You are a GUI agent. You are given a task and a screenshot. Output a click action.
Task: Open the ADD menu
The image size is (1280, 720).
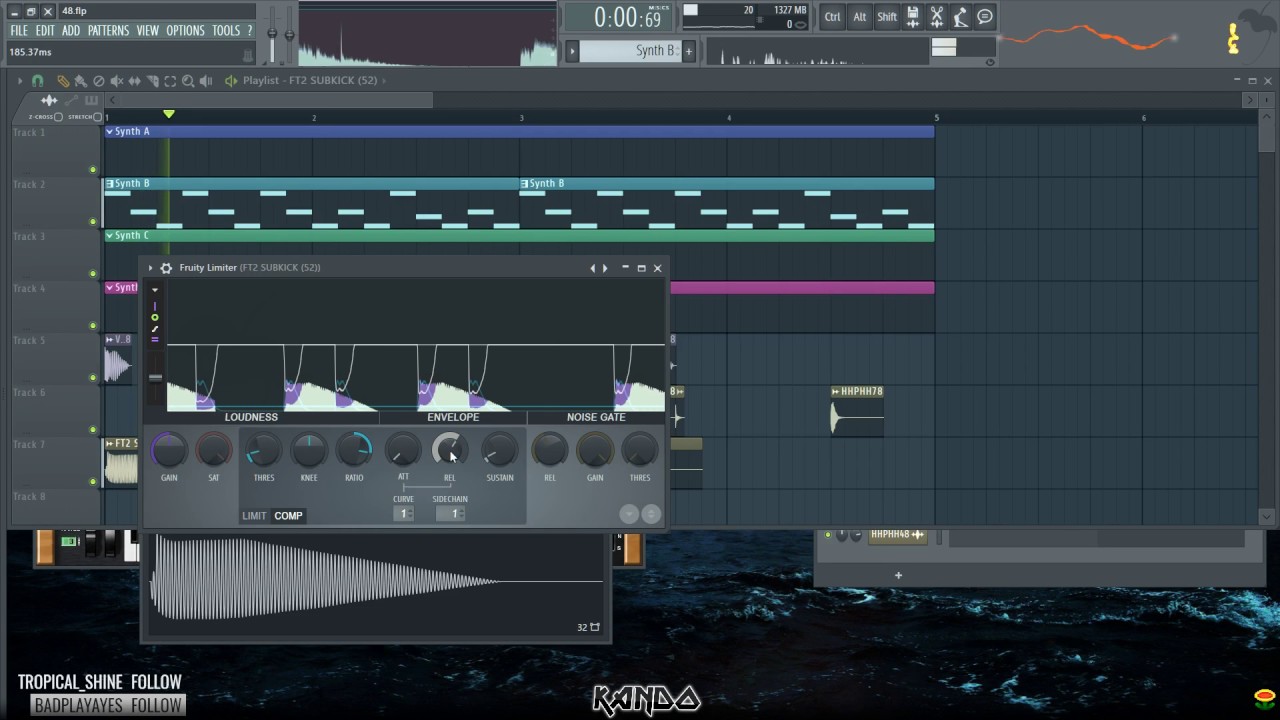(x=71, y=31)
